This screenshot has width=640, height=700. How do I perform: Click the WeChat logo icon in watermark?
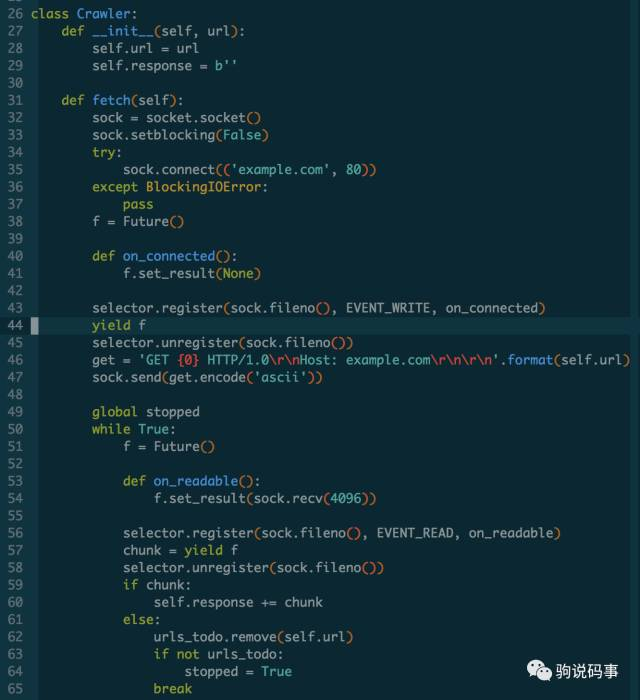pos(539,671)
